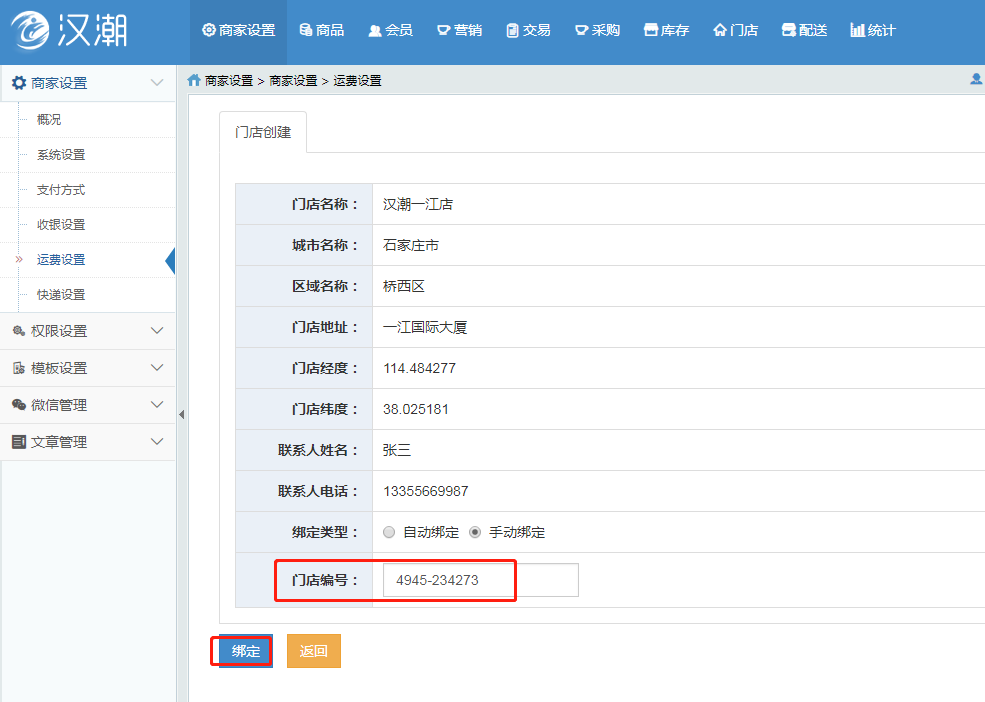
Task: Expand the 权限设置 section chevron
Action: point(157,331)
